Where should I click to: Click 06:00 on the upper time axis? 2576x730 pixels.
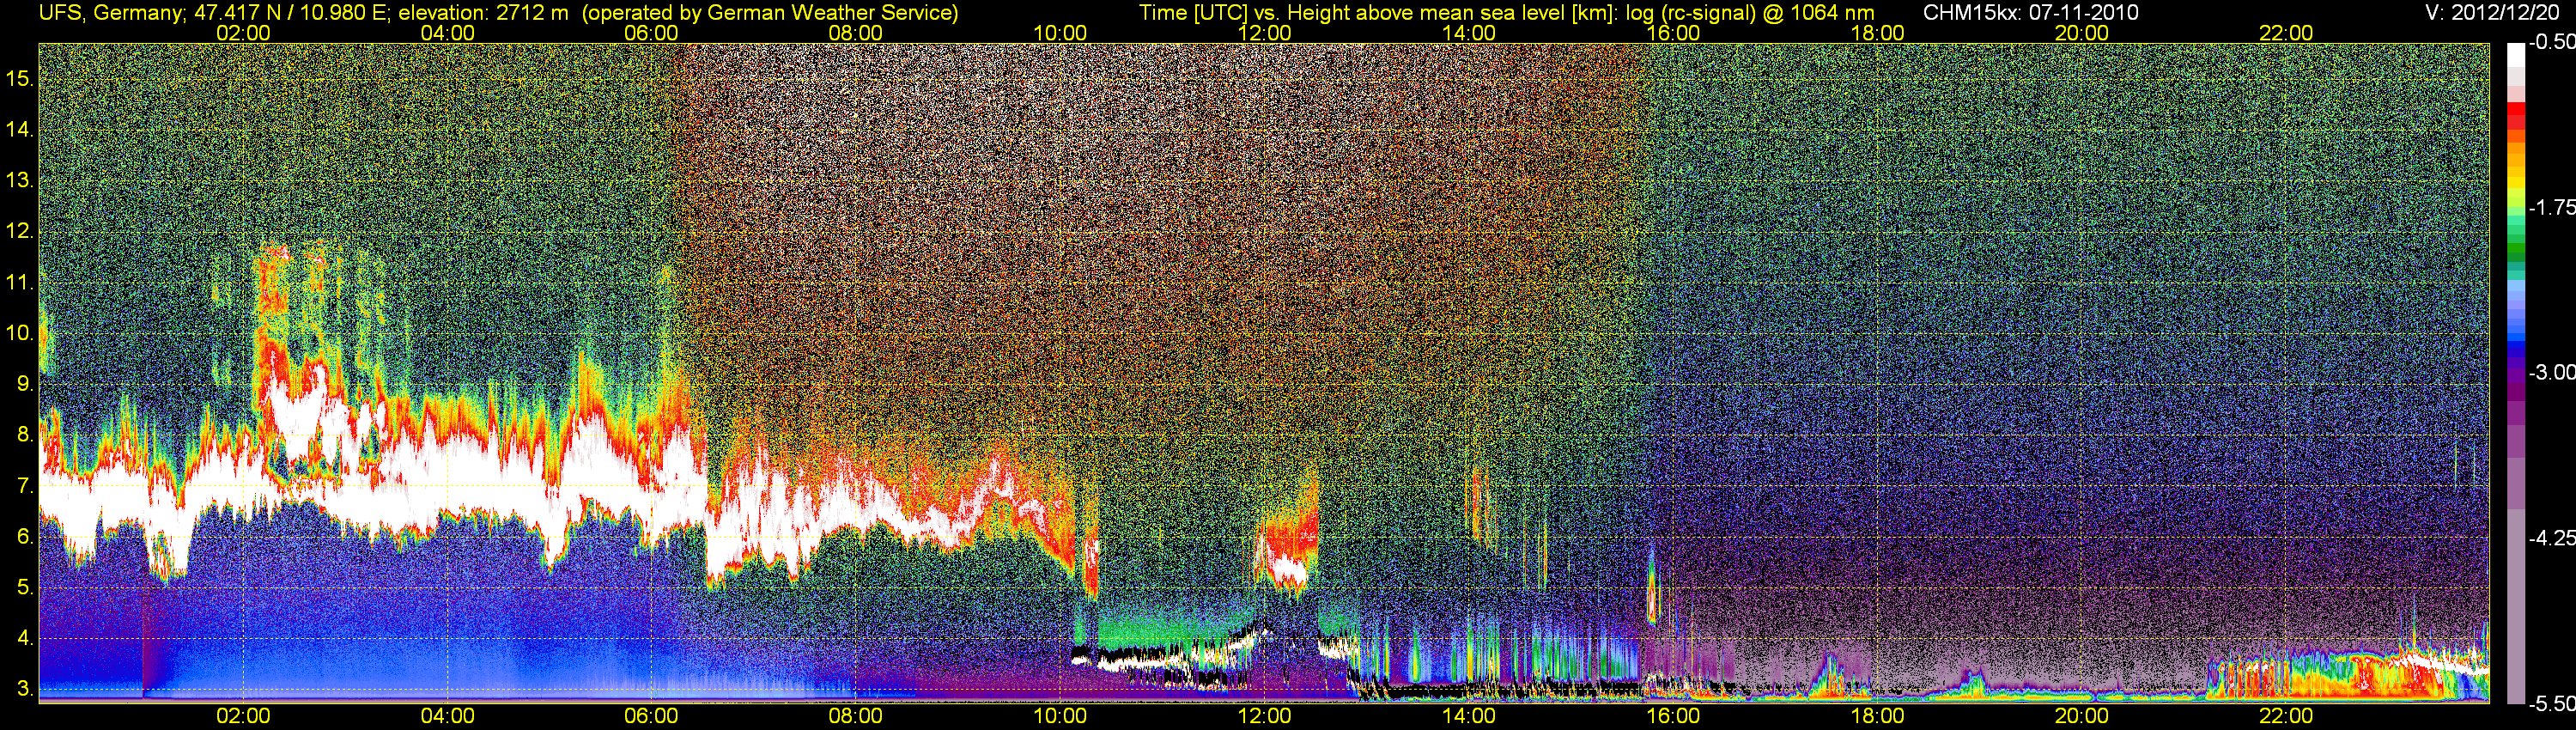coord(651,33)
